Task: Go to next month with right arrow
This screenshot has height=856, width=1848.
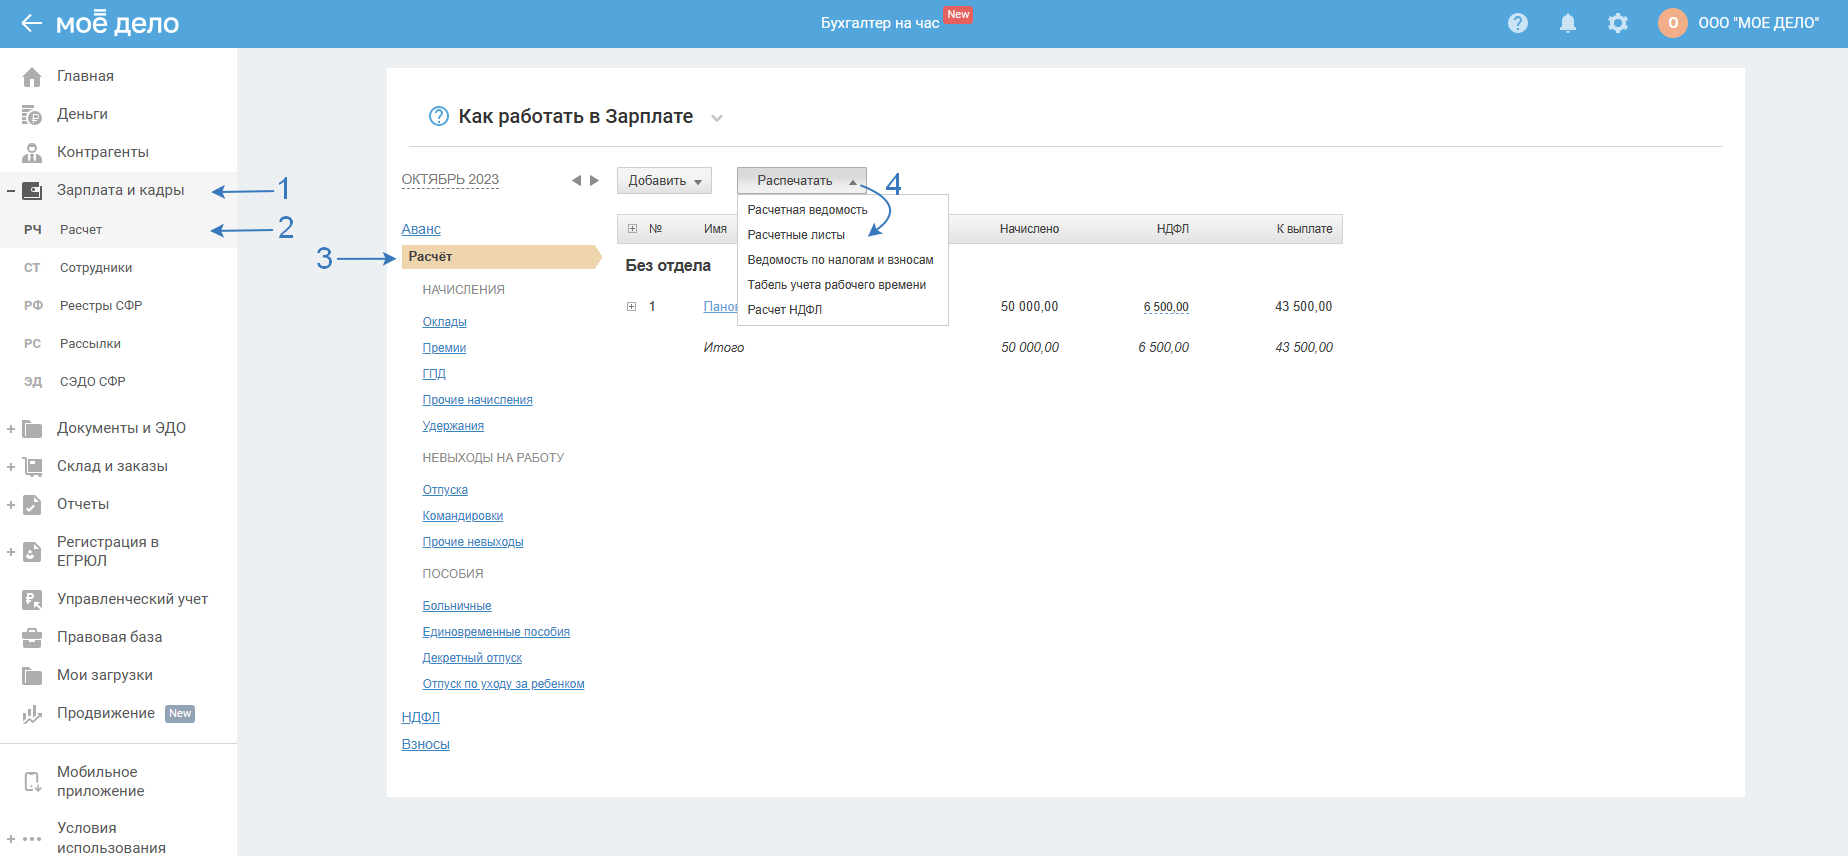Action: 594,181
